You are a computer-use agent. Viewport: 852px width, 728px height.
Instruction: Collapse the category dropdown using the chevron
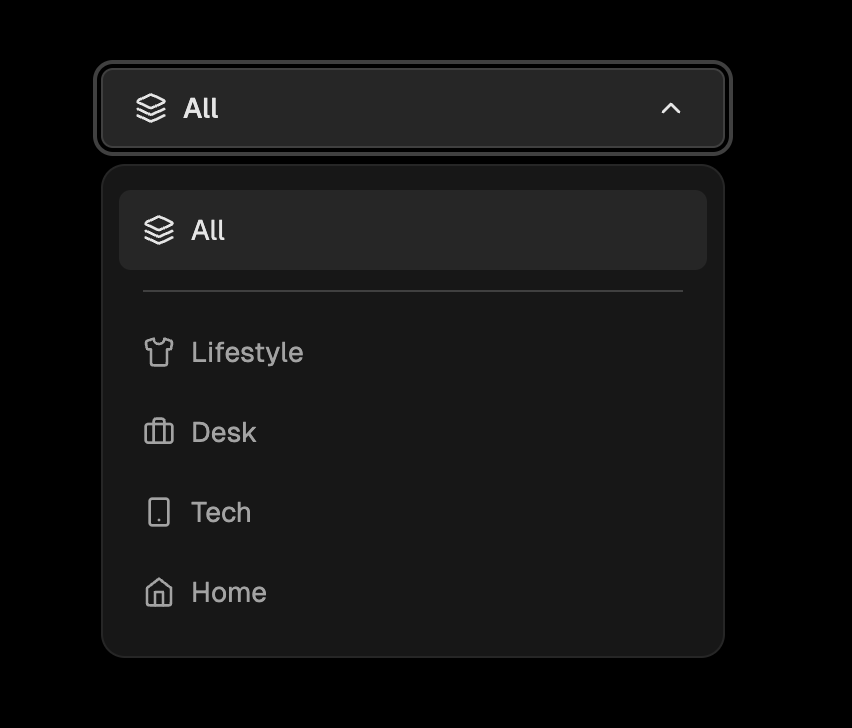673,109
